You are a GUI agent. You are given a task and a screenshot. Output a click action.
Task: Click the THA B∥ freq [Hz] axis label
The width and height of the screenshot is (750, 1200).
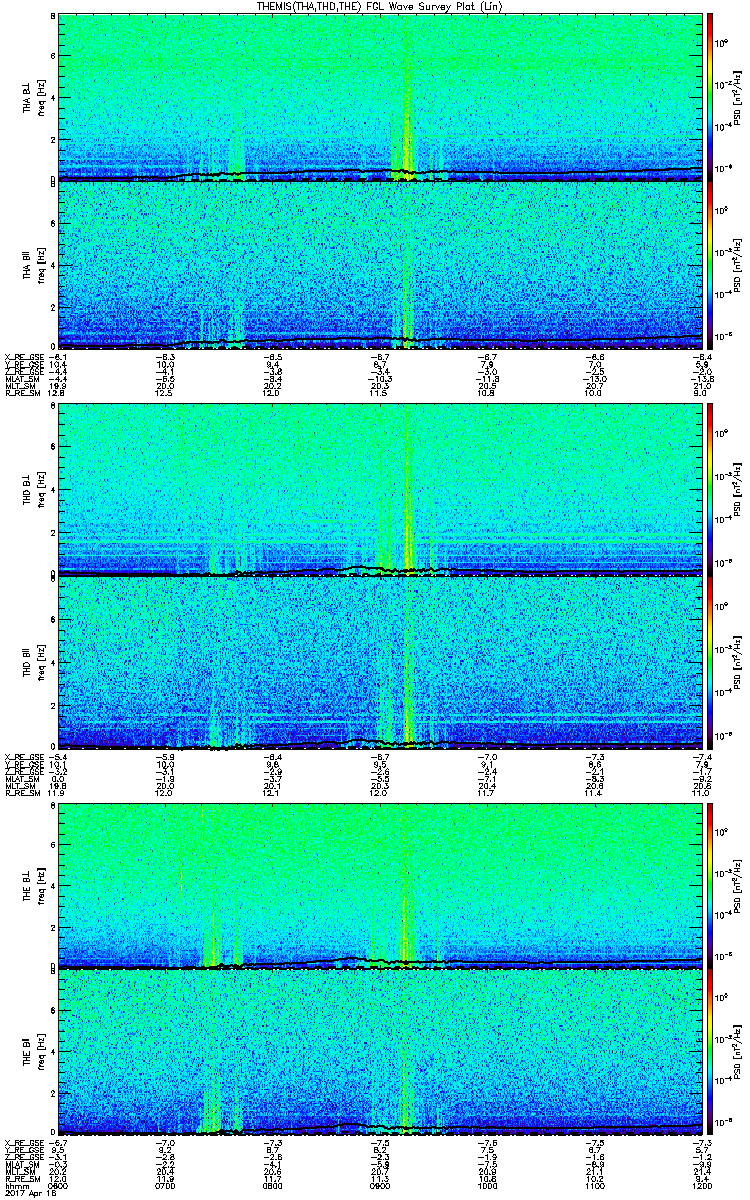pos(41,266)
